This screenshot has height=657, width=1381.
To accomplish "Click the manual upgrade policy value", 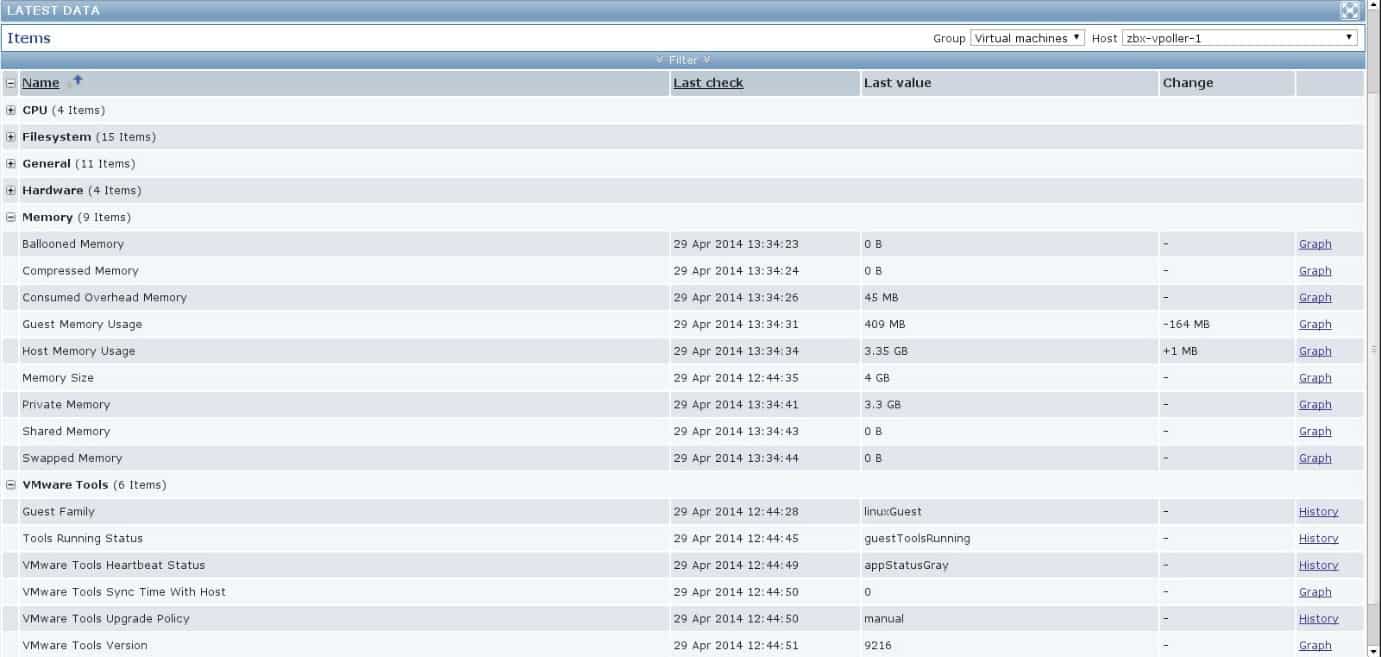I will pos(884,619).
